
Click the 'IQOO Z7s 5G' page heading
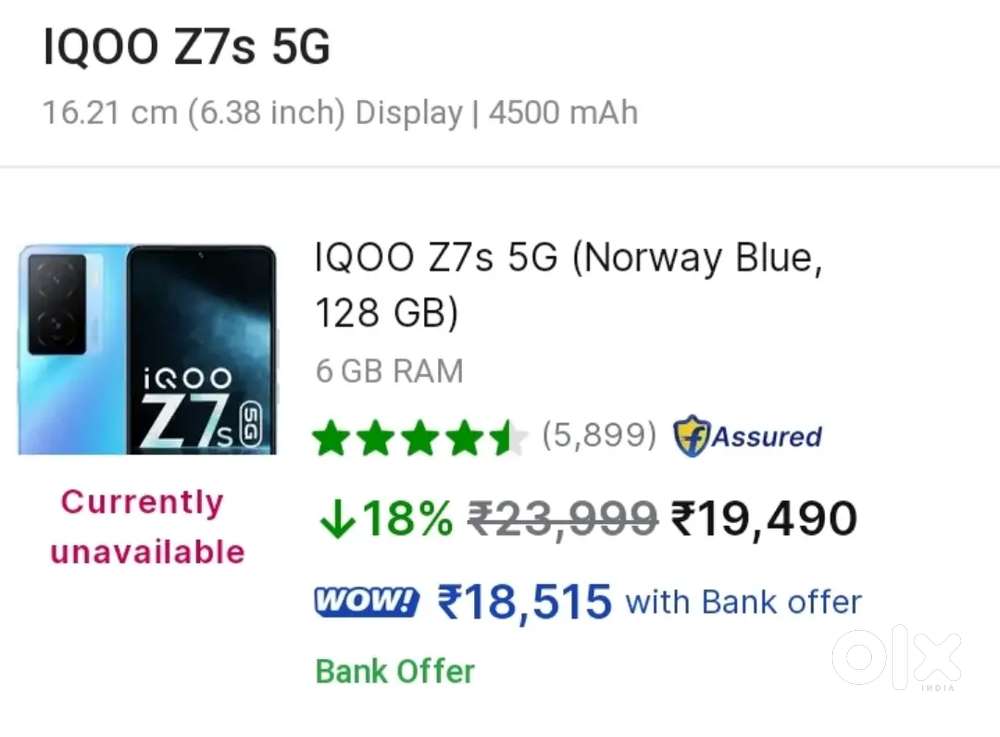pos(186,48)
